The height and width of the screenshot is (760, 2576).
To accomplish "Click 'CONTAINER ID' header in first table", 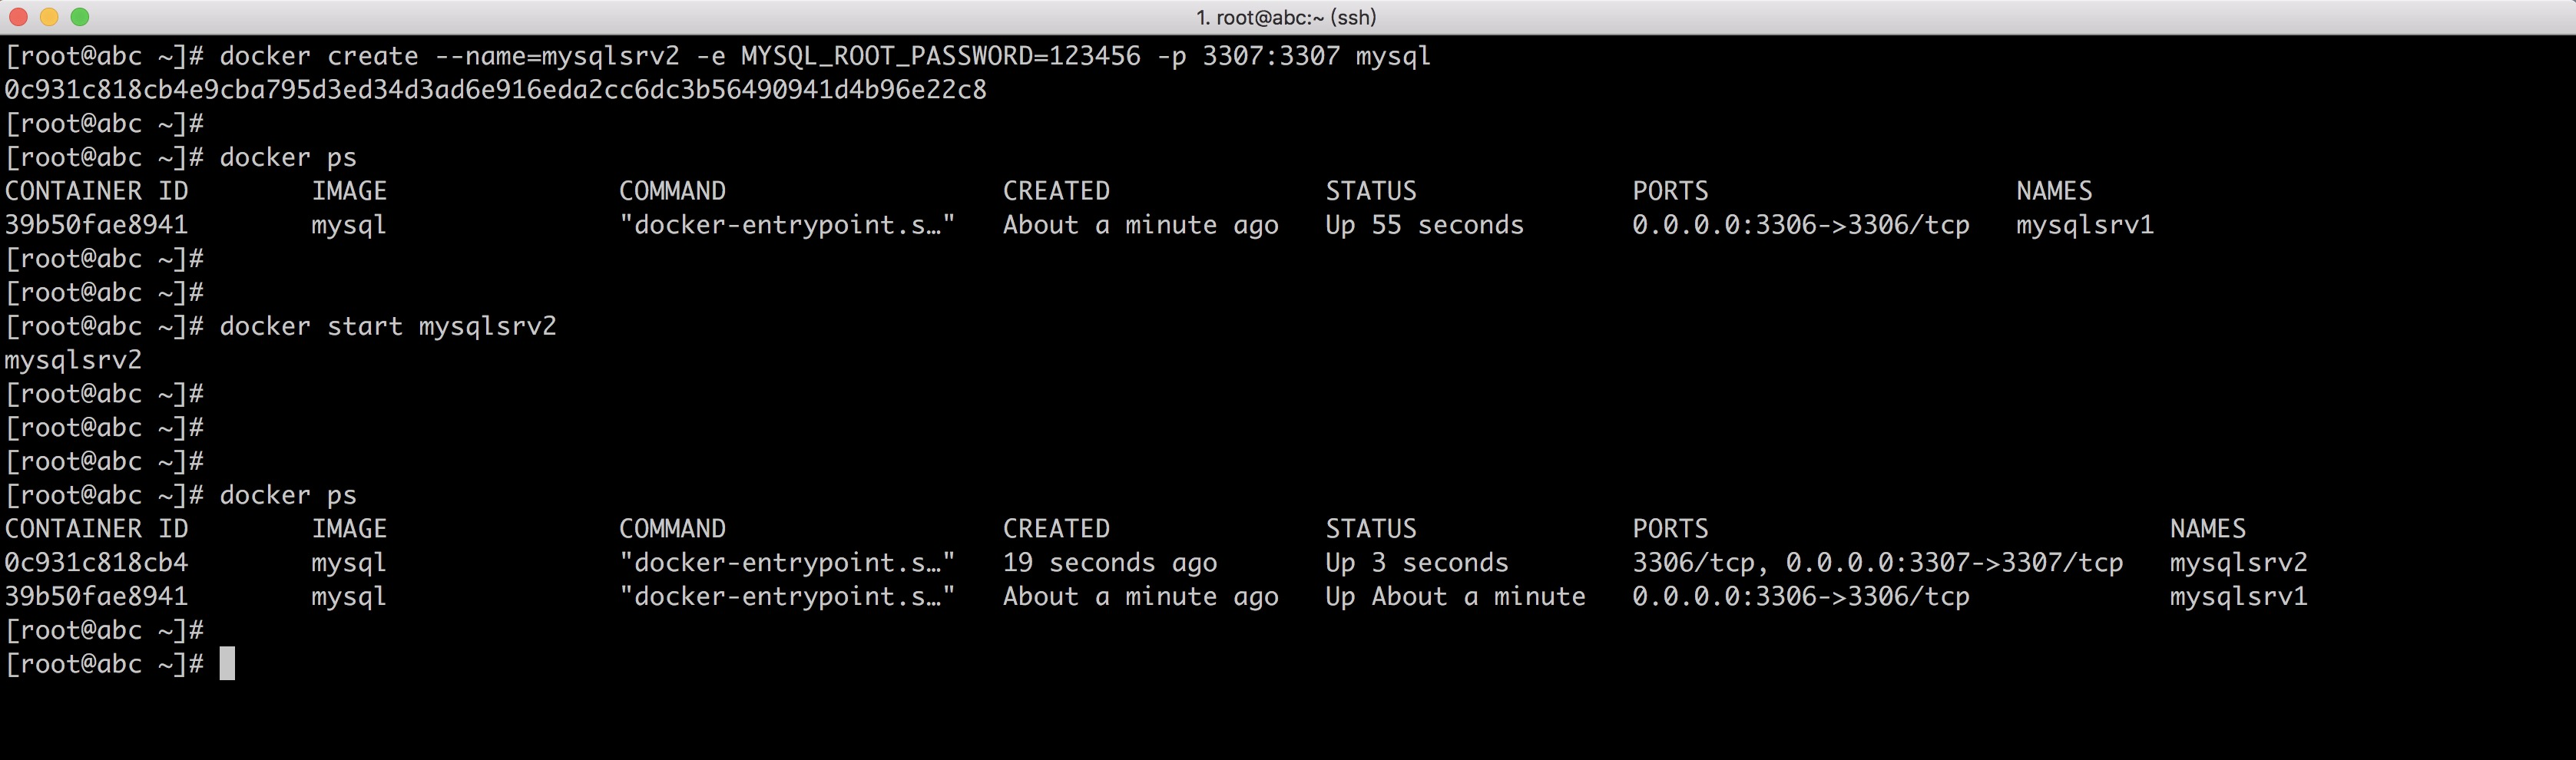I will (x=96, y=191).
